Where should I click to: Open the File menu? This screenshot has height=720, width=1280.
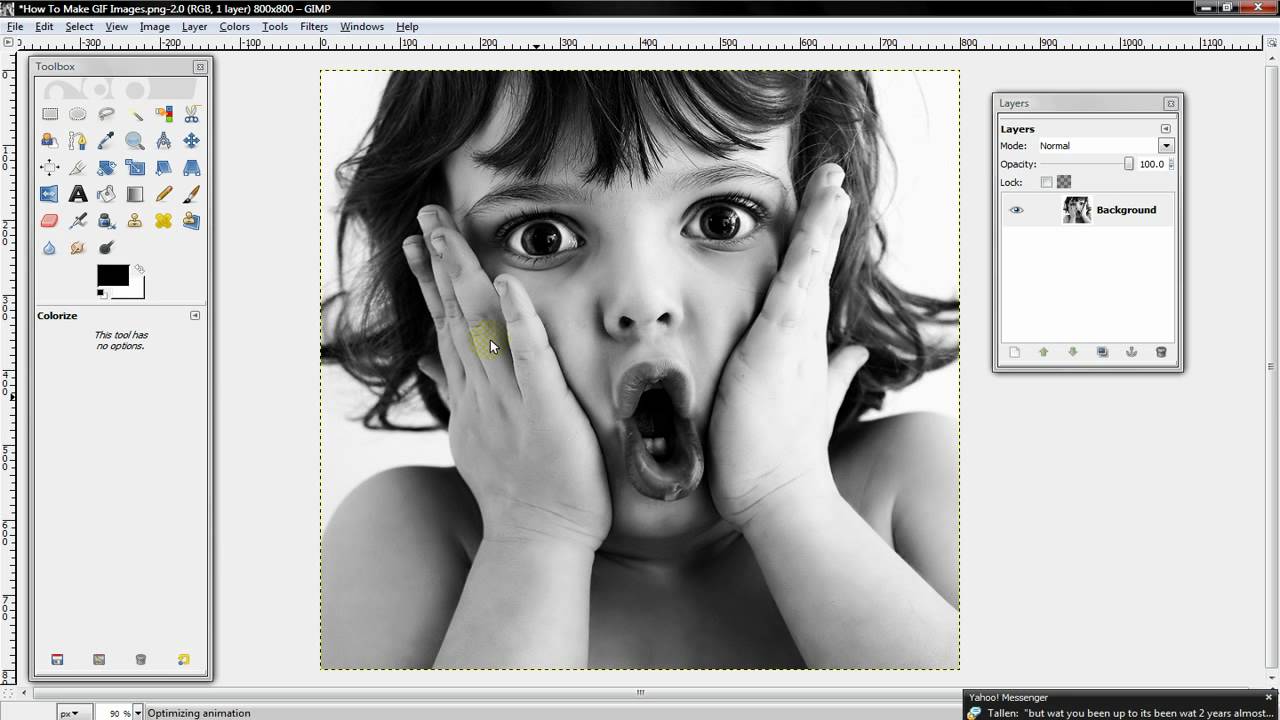(15, 27)
